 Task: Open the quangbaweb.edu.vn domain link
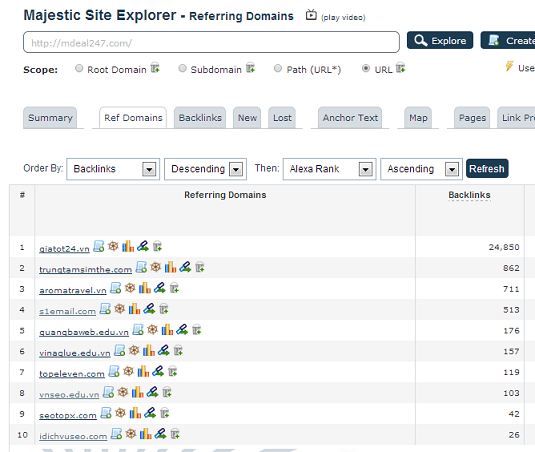click(84, 332)
